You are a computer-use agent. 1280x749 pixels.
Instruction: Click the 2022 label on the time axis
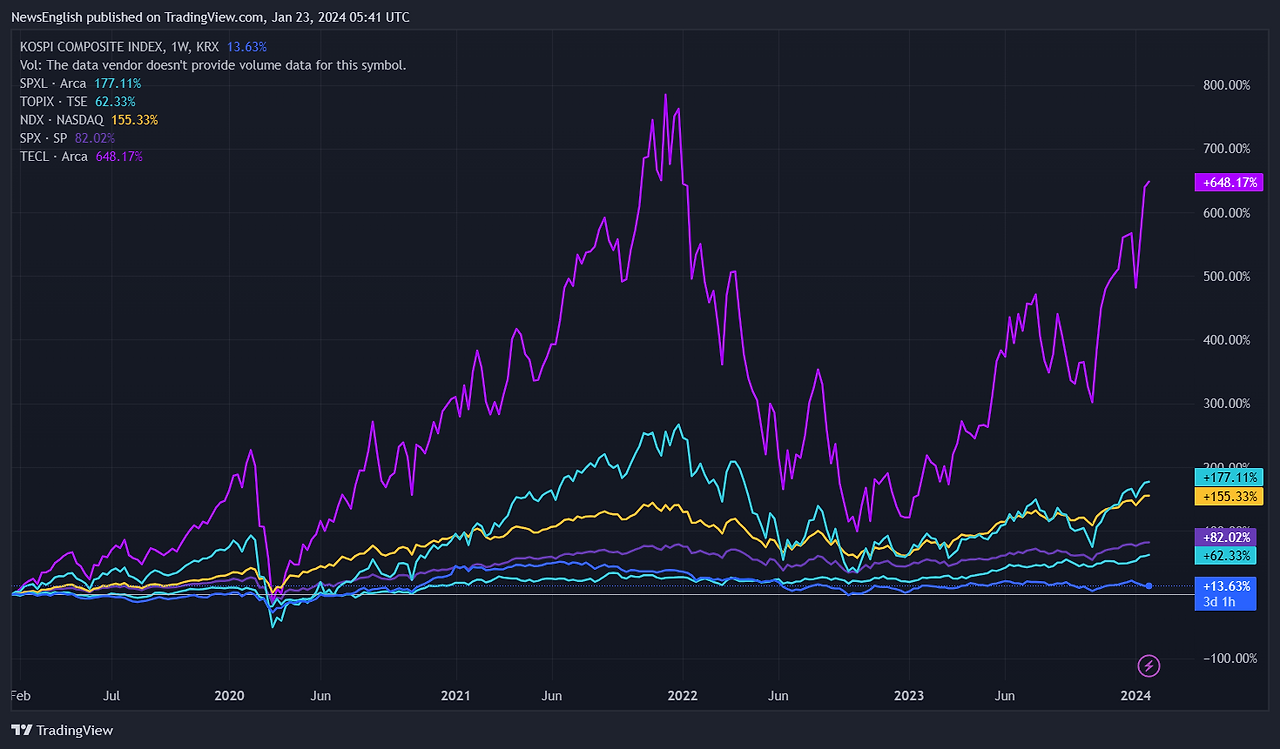tap(683, 695)
